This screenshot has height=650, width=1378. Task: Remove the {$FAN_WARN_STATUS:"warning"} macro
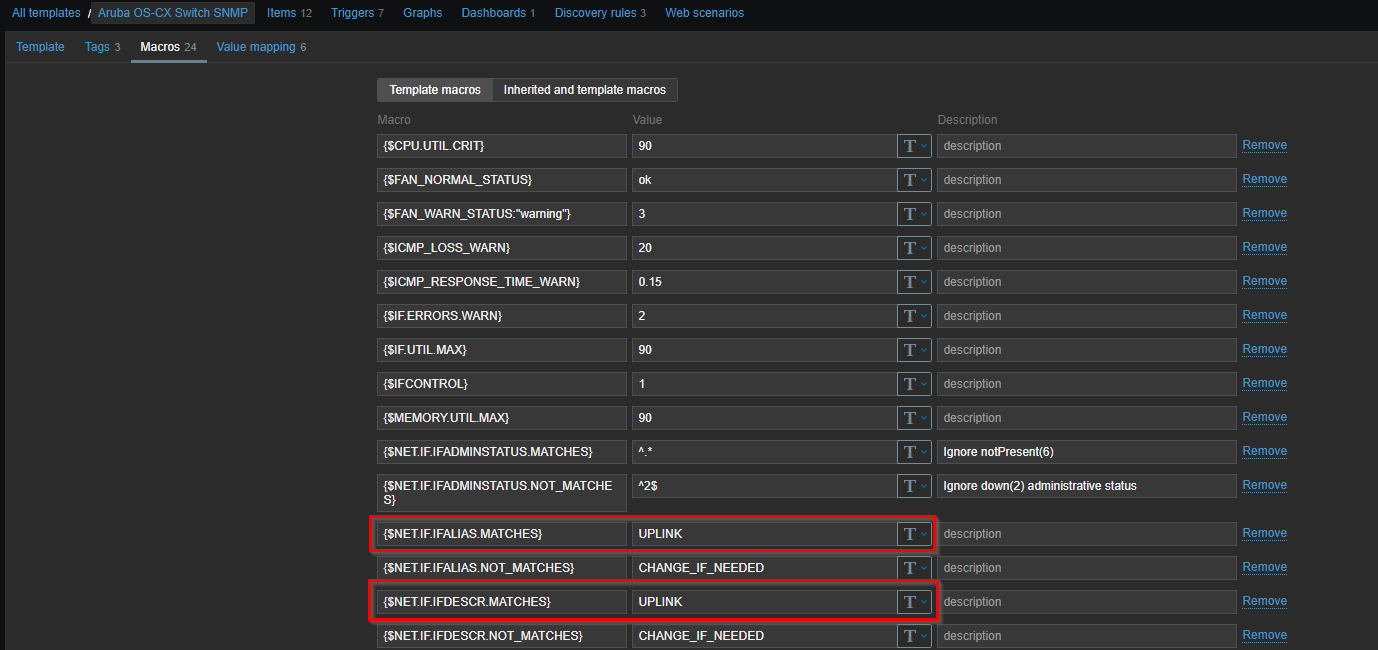1264,213
